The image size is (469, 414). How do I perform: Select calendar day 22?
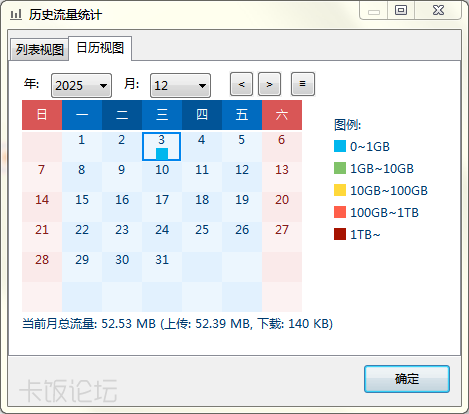point(82,237)
